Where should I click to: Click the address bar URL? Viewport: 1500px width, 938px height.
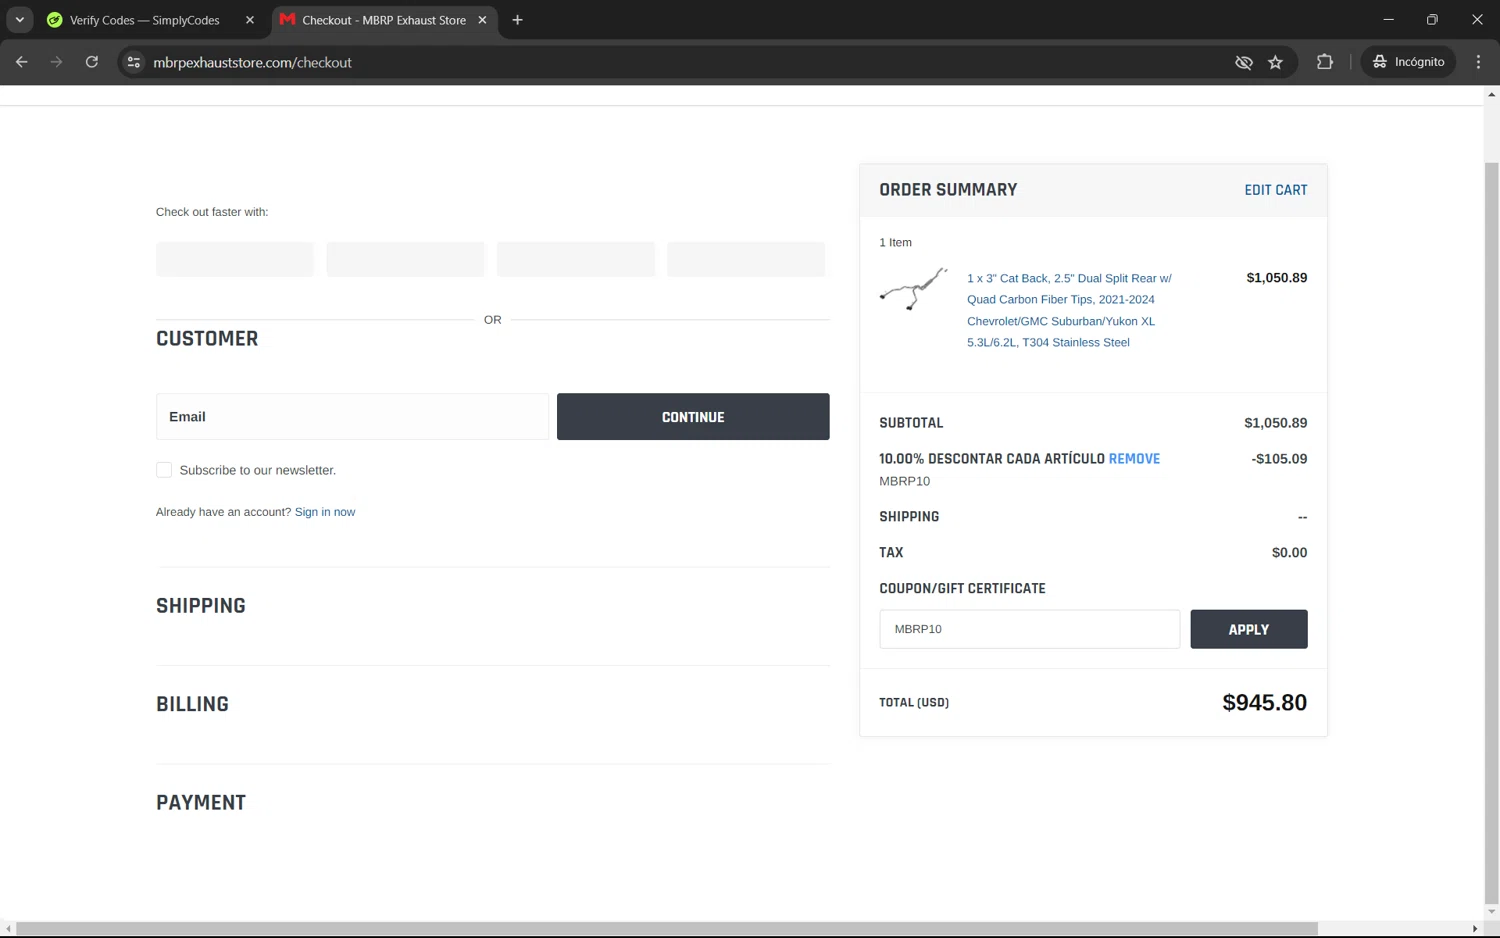pos(252,62)
